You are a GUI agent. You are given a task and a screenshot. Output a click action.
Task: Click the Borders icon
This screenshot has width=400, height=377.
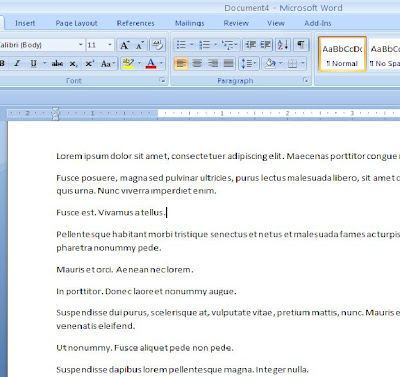[292, 63]
